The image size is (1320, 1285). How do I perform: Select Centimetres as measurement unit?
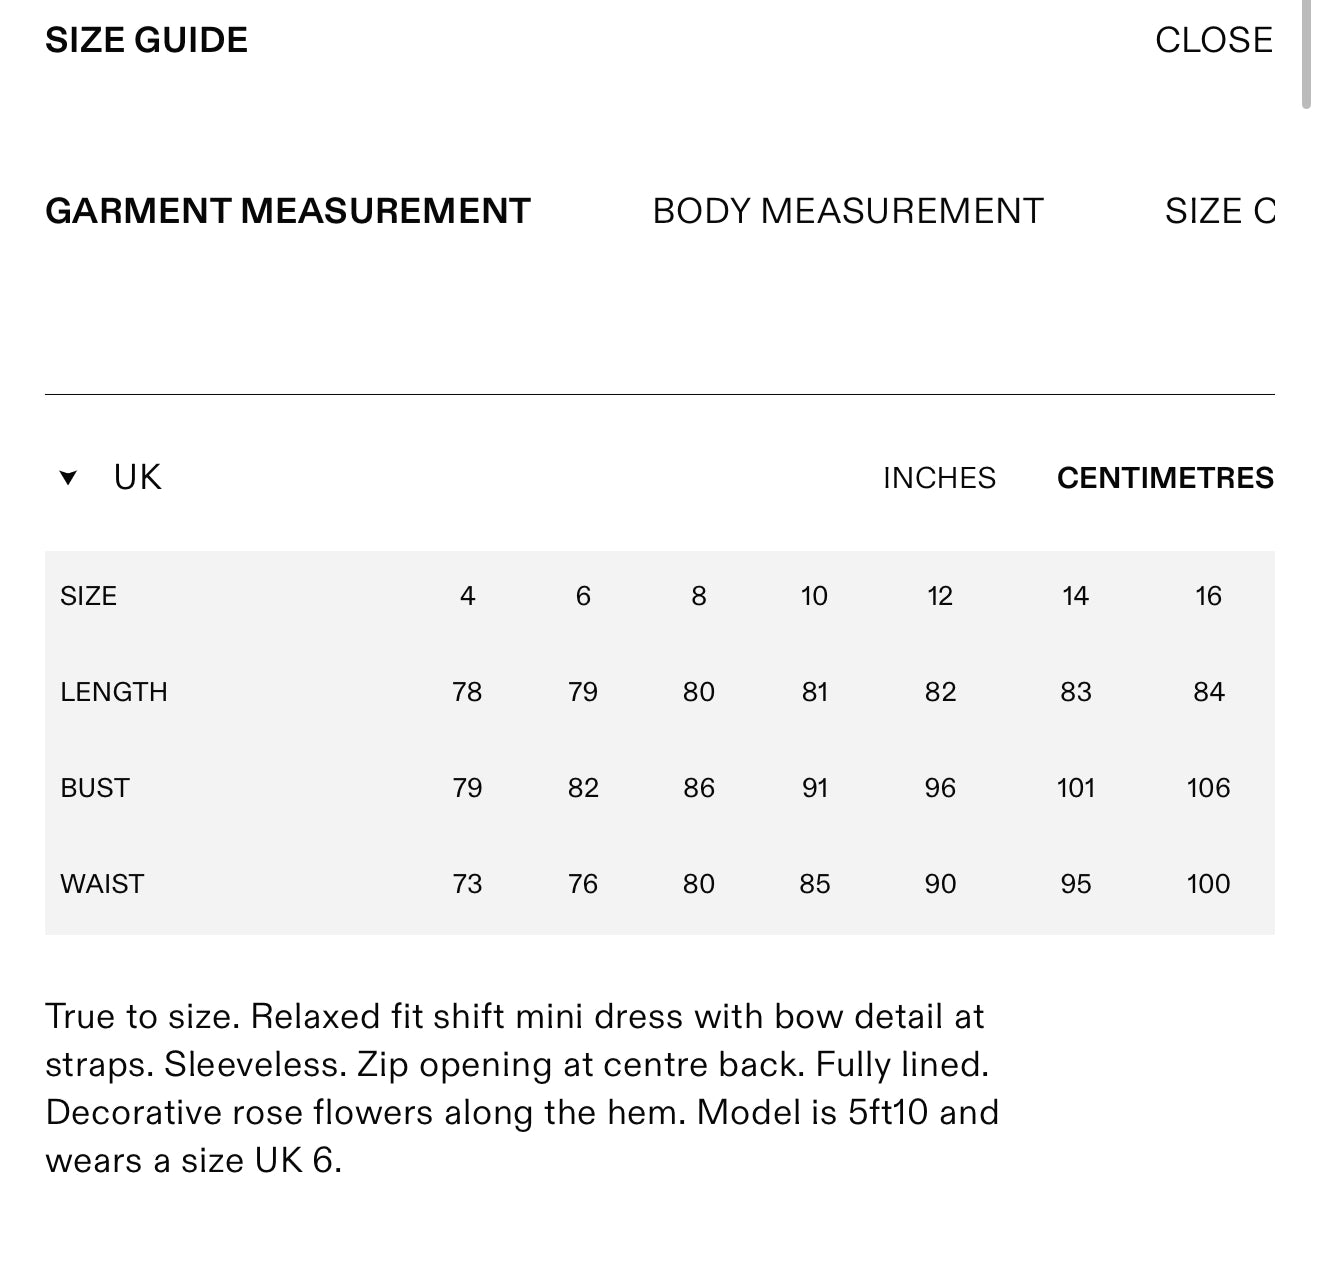pos(1165,478)
